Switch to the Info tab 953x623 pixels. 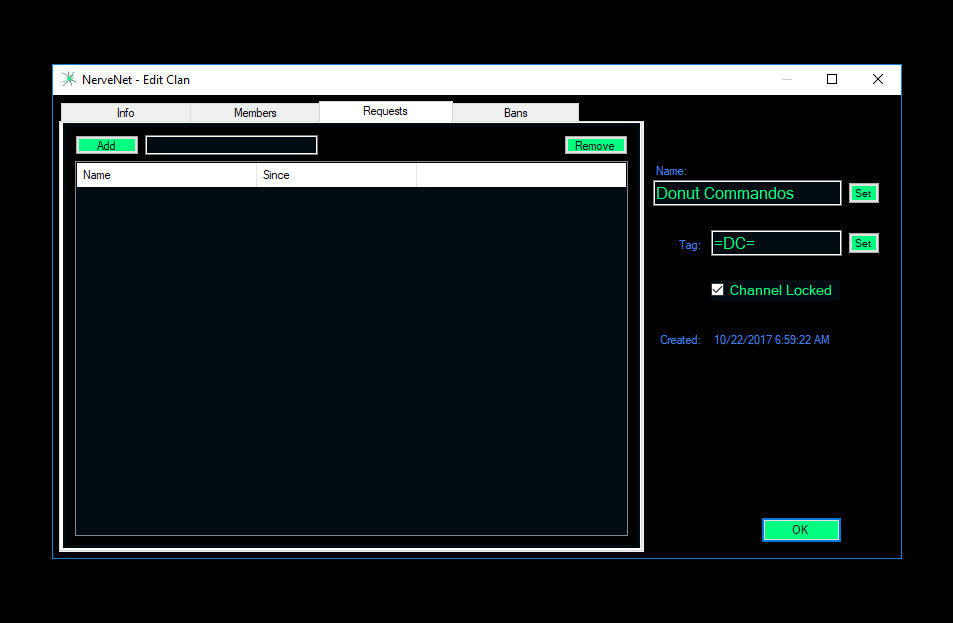pyautogui.click(x=125, y=113)
